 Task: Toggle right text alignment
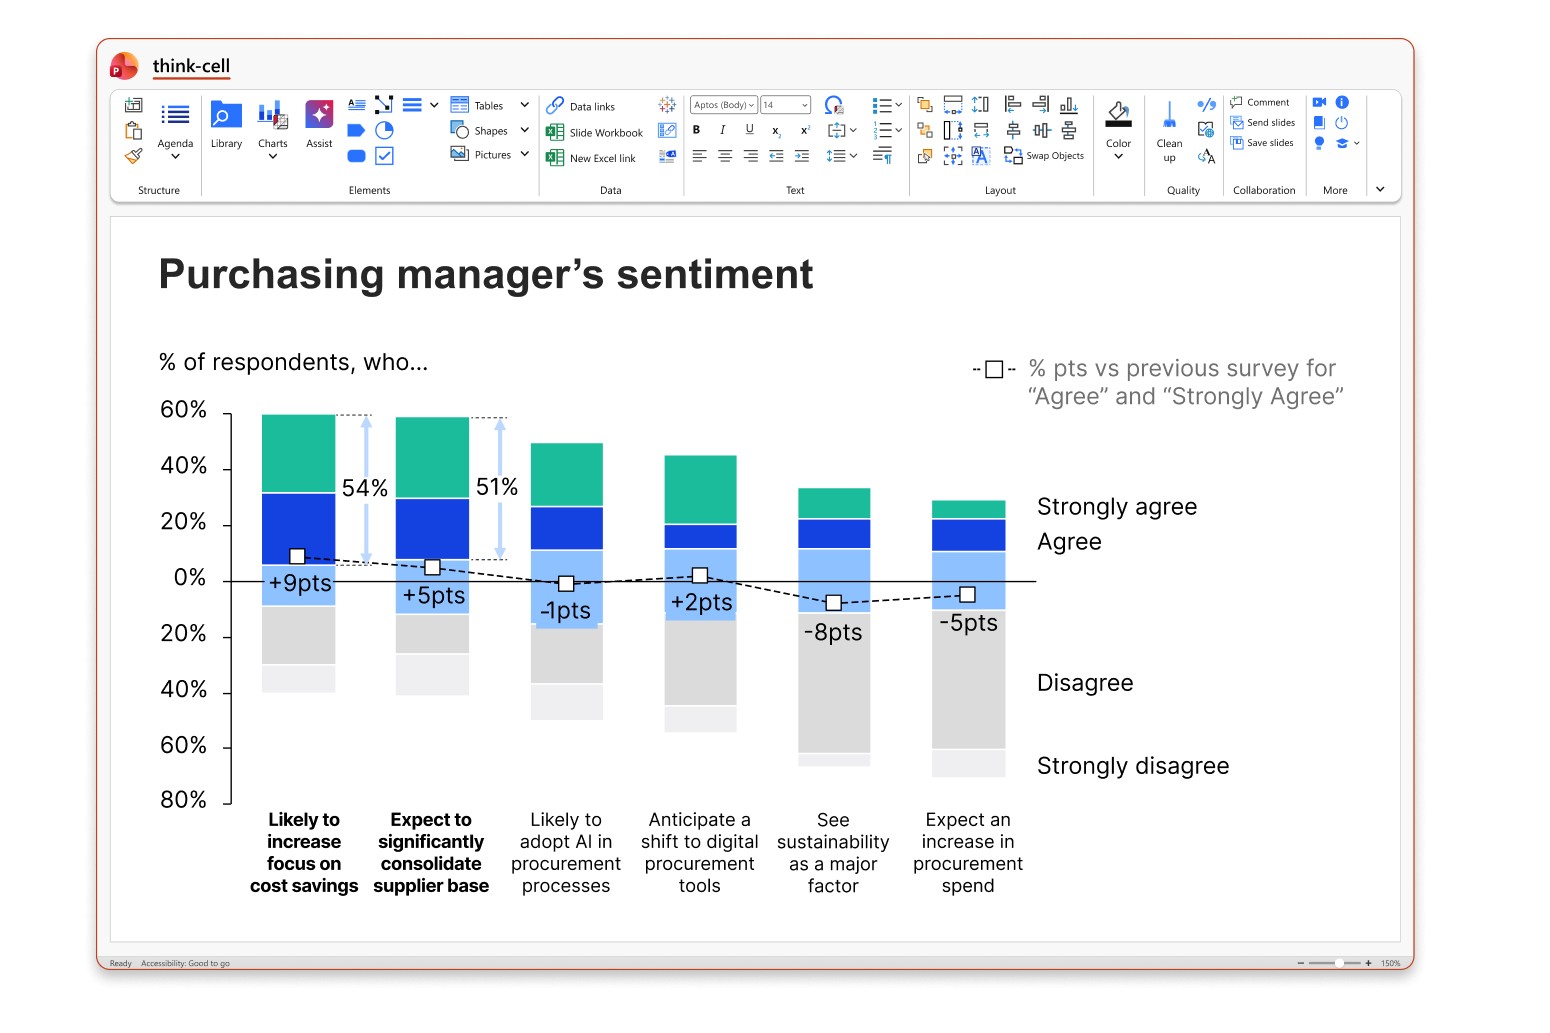point(750,156)
